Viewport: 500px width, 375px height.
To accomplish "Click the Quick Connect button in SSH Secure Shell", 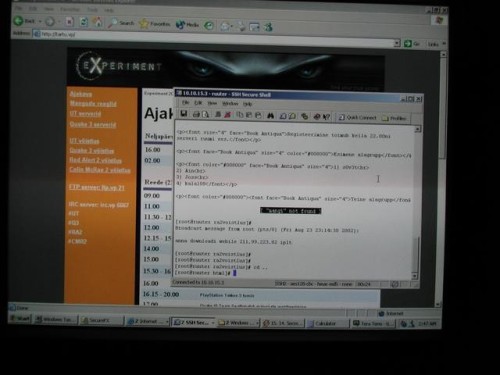I will tap(357, 117).
